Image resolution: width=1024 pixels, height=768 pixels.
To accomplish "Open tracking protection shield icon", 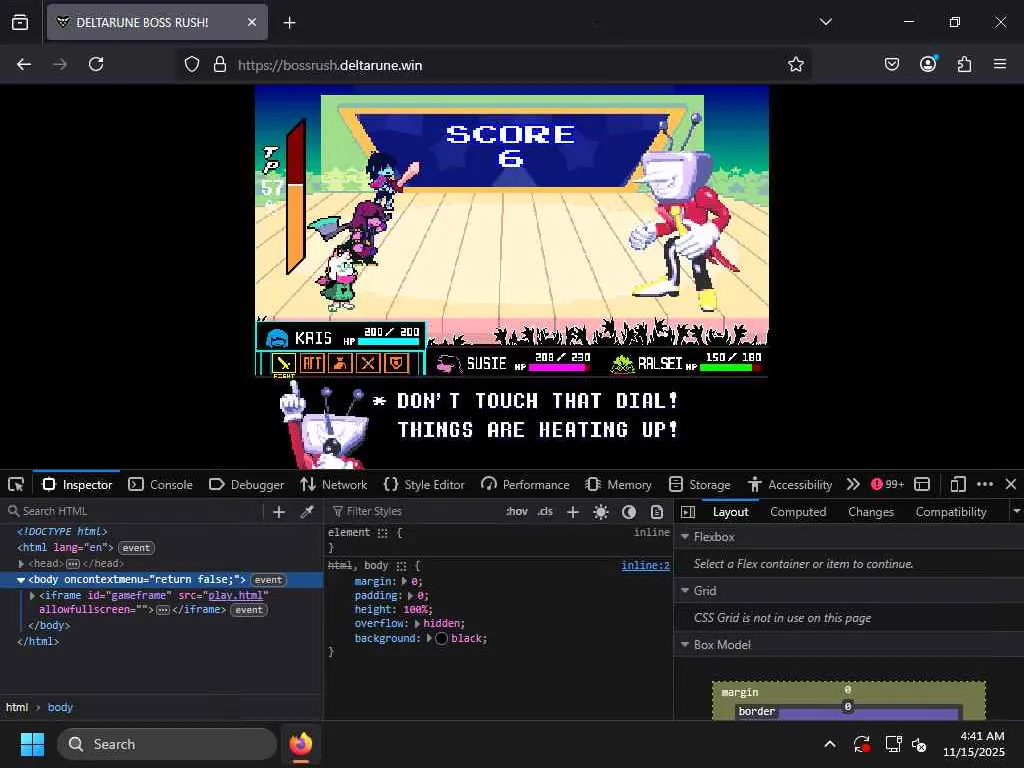I will pos(192,65).
